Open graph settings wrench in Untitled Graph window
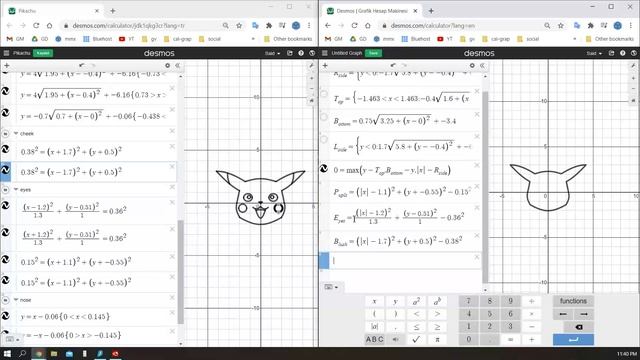 (x=633, y=65)
